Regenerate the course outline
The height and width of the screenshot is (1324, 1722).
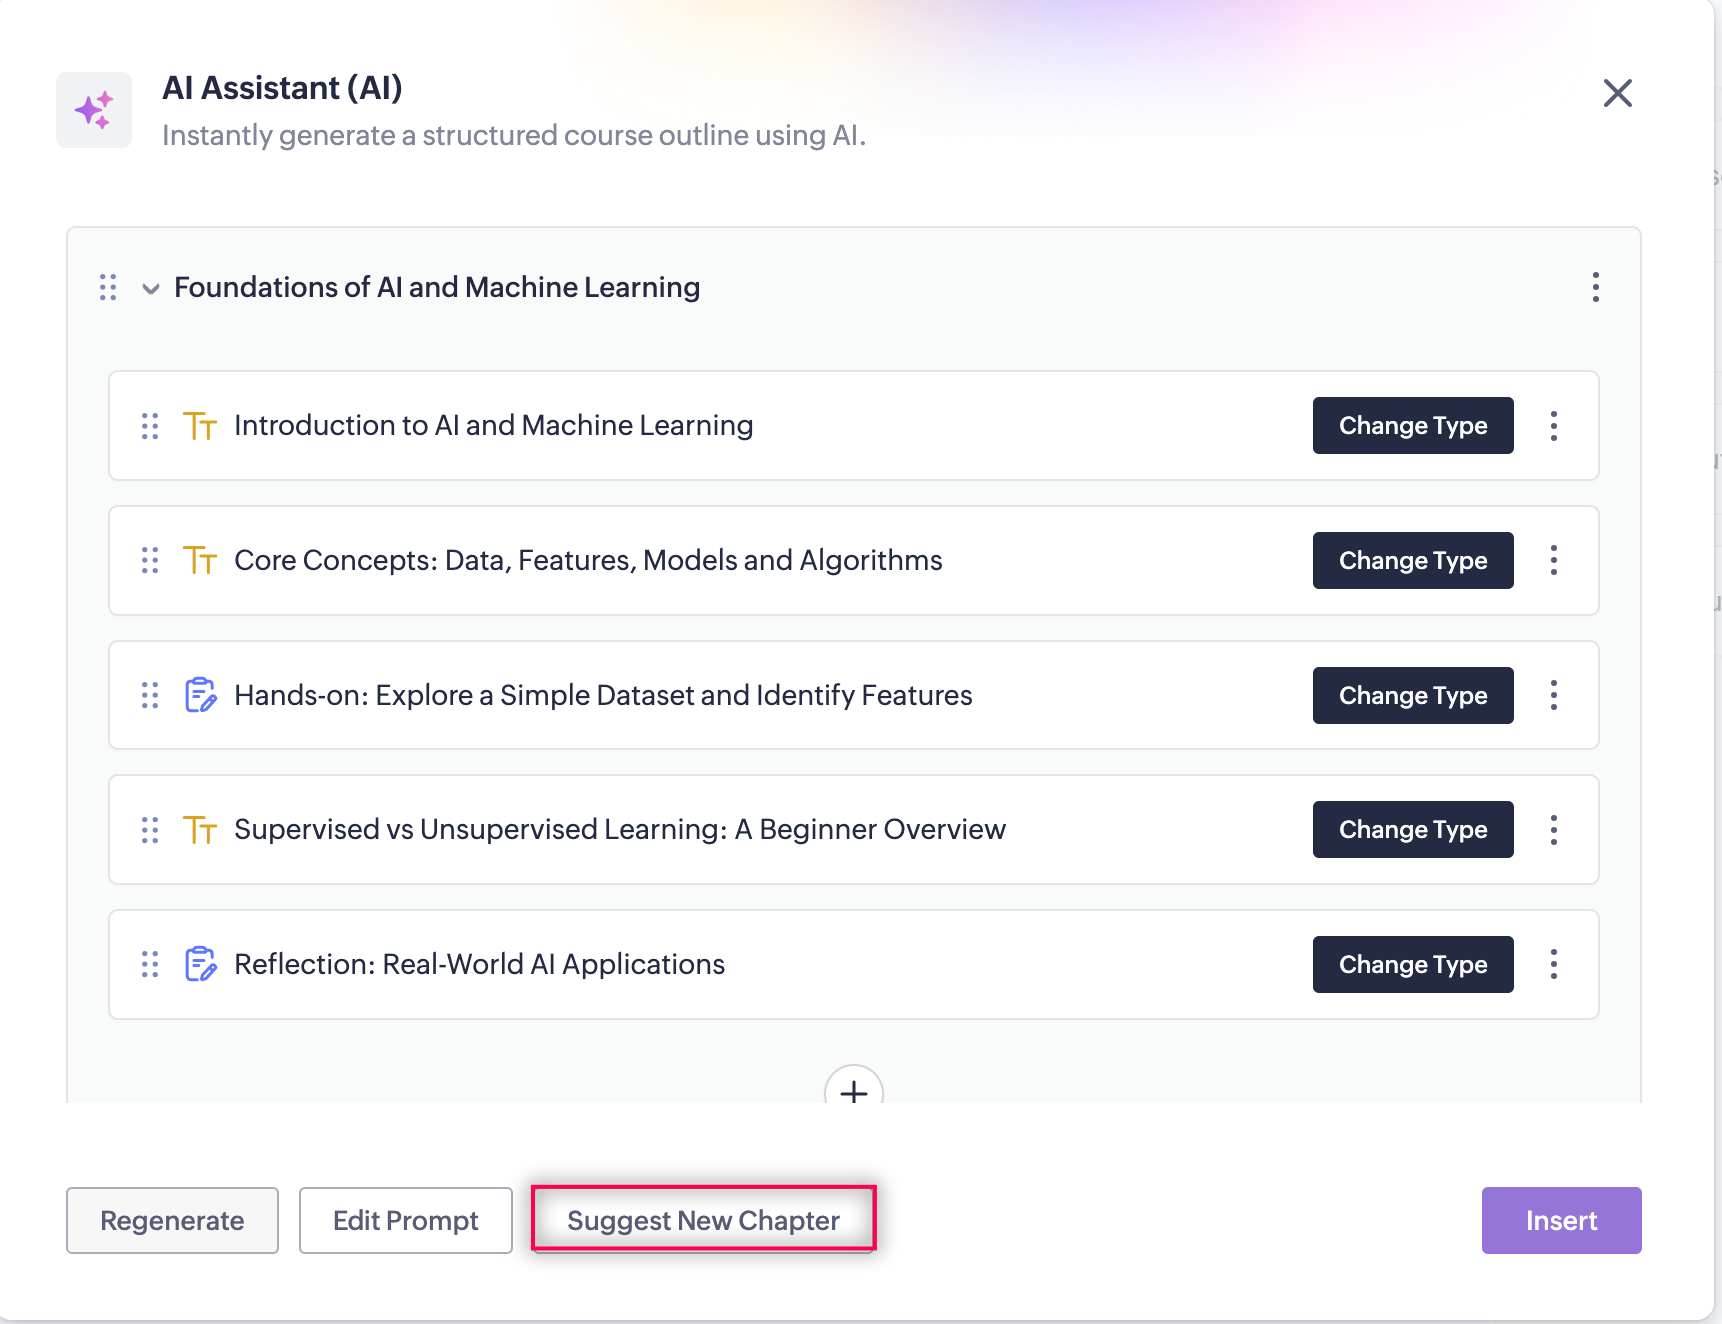tap(172, 1220)
